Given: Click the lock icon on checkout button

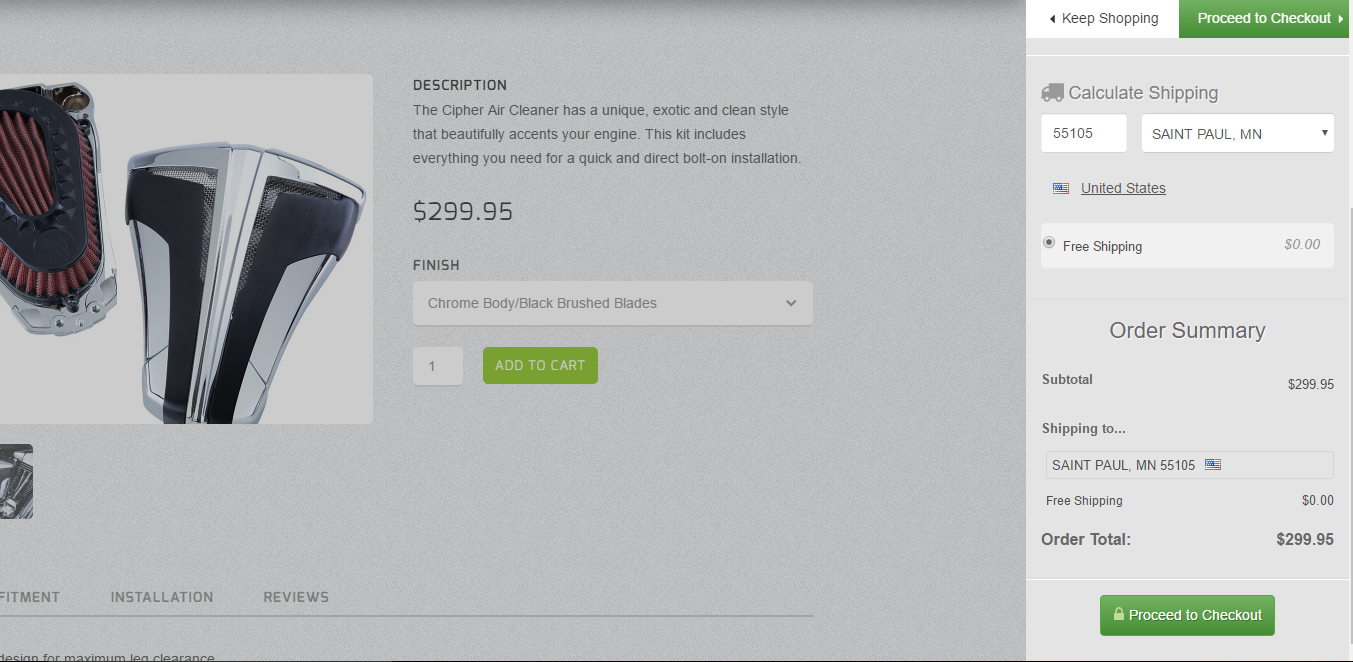Looking at the screenshot, I should pyautogui.click(x=1119, y=614).
